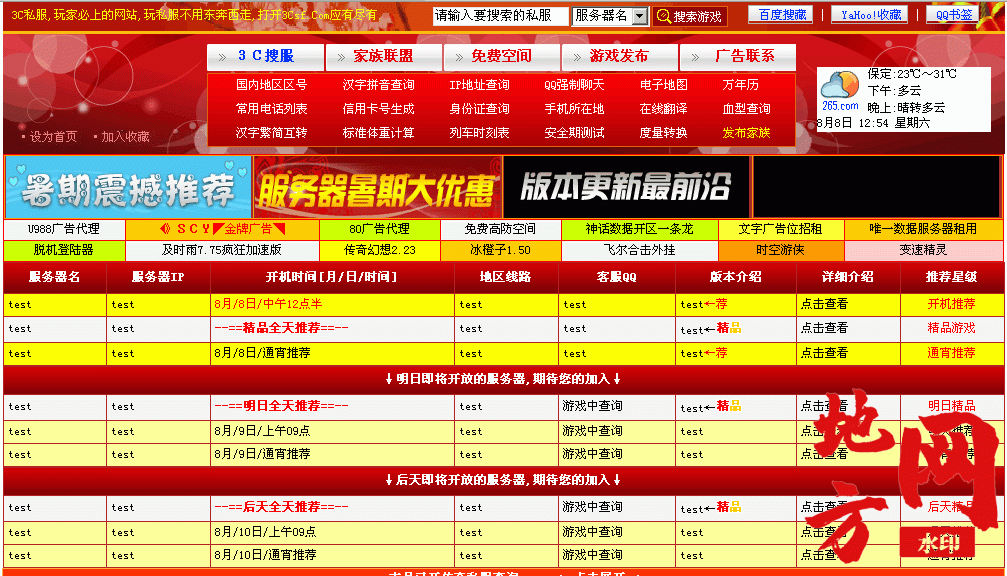The width and height of the screenshot is (1007, 576).
Task: Open the 国内地区区号 link
Action: coord(272,85)
